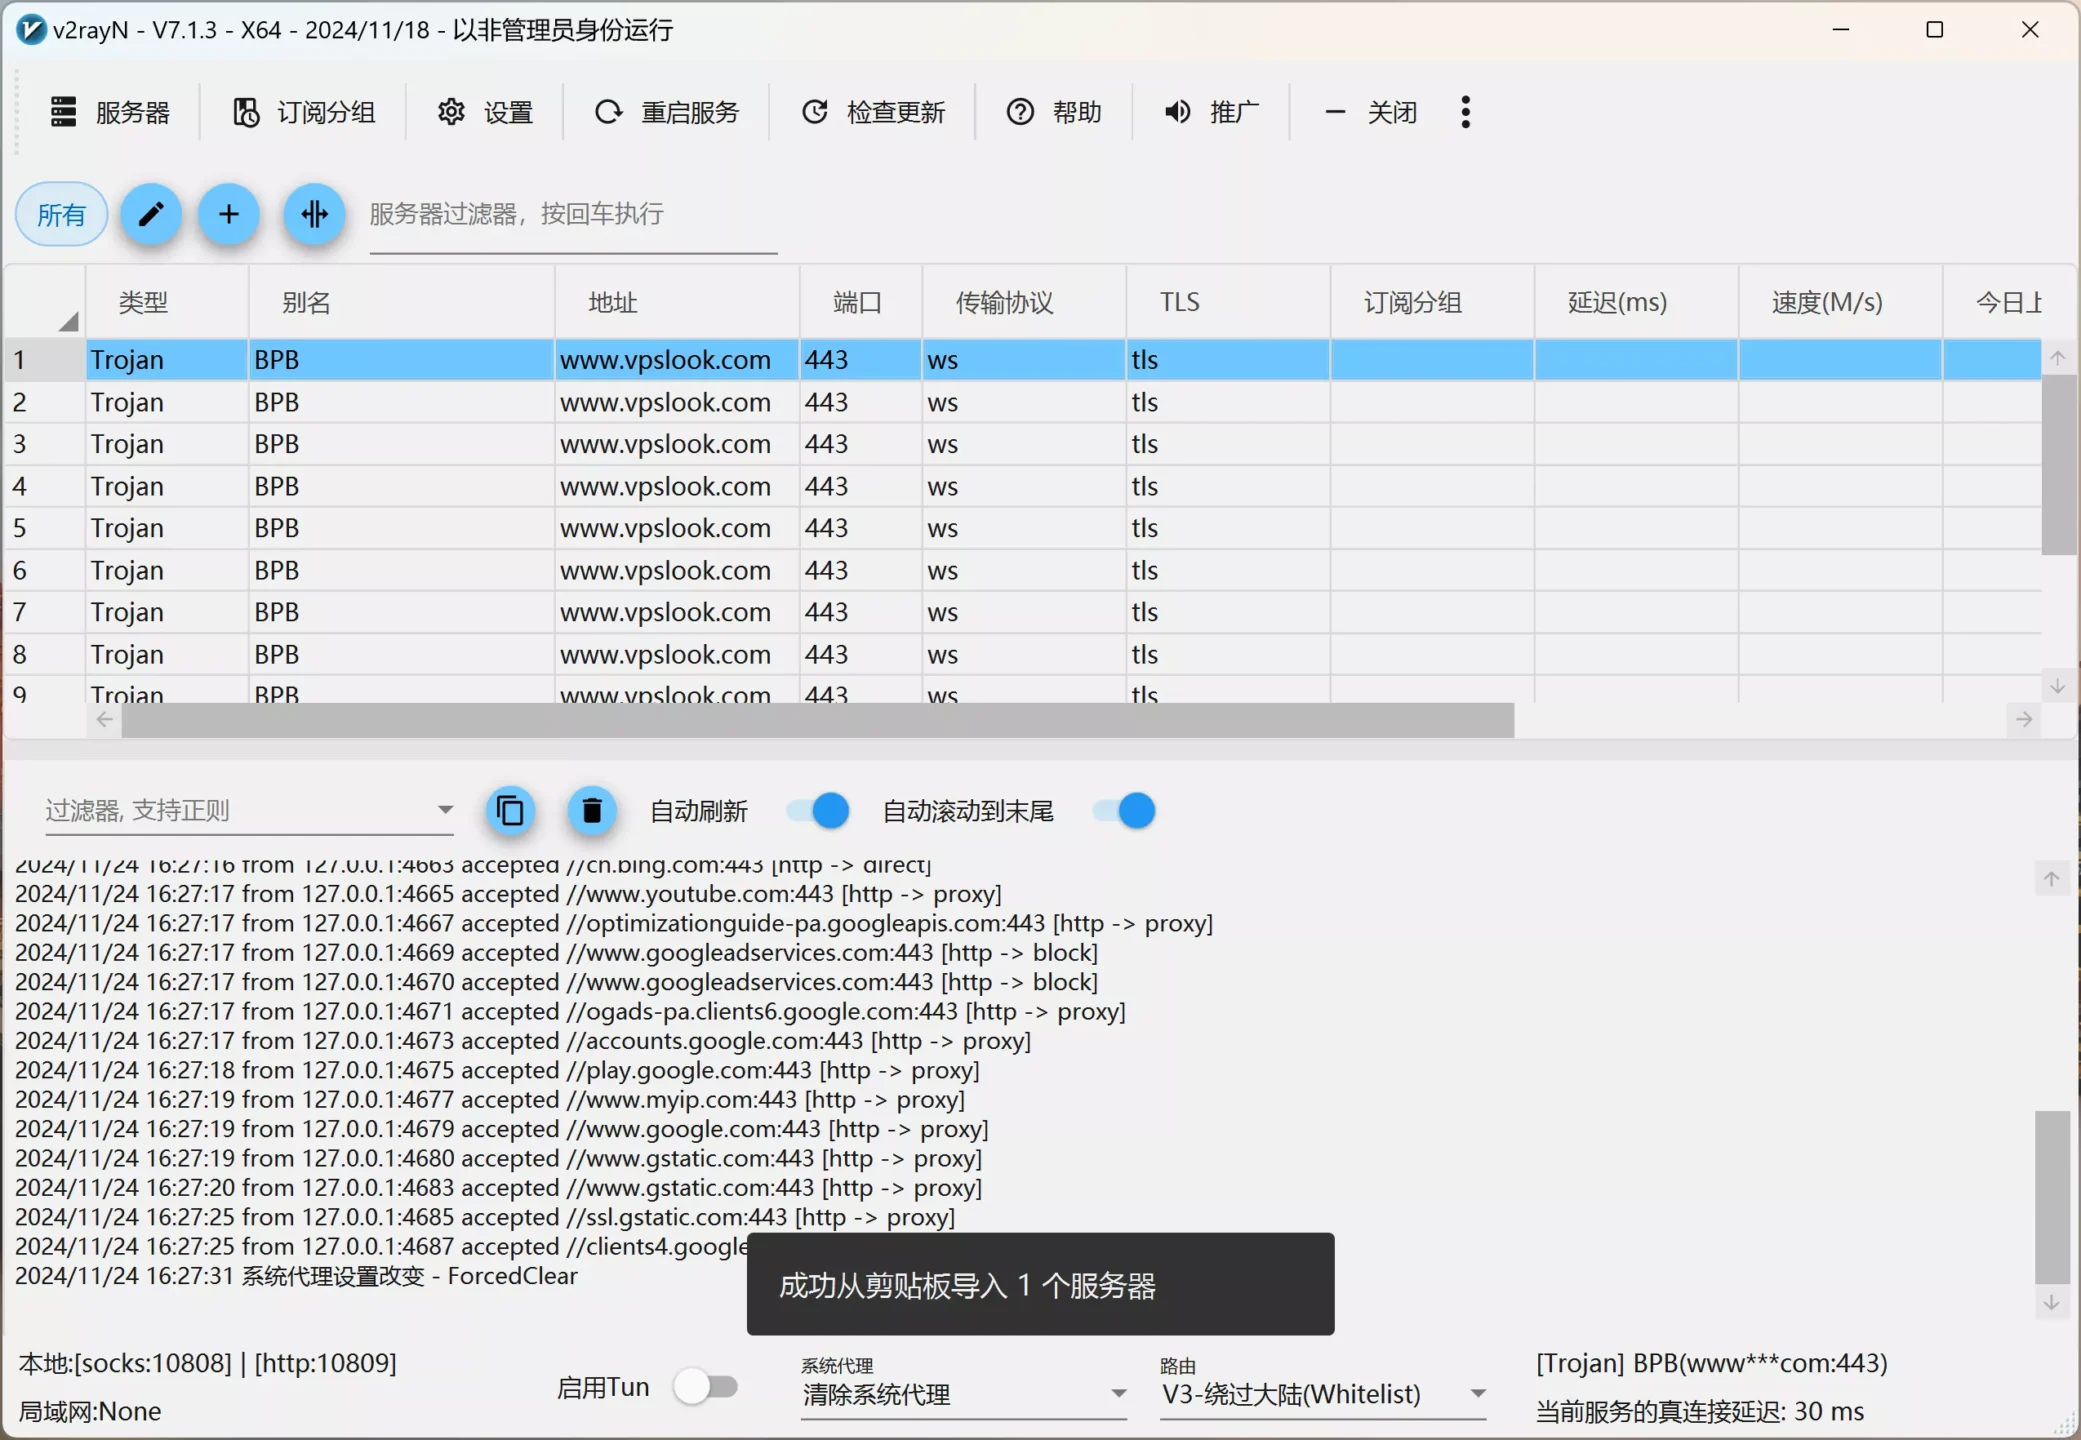Copy log contents with the copy icon

pos(510,810)
